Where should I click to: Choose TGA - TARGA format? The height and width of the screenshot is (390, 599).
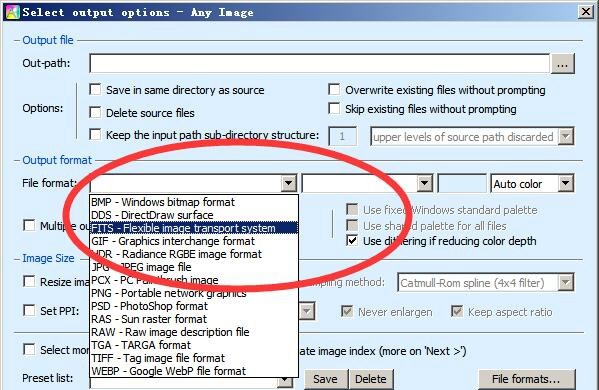pos(194,345)
